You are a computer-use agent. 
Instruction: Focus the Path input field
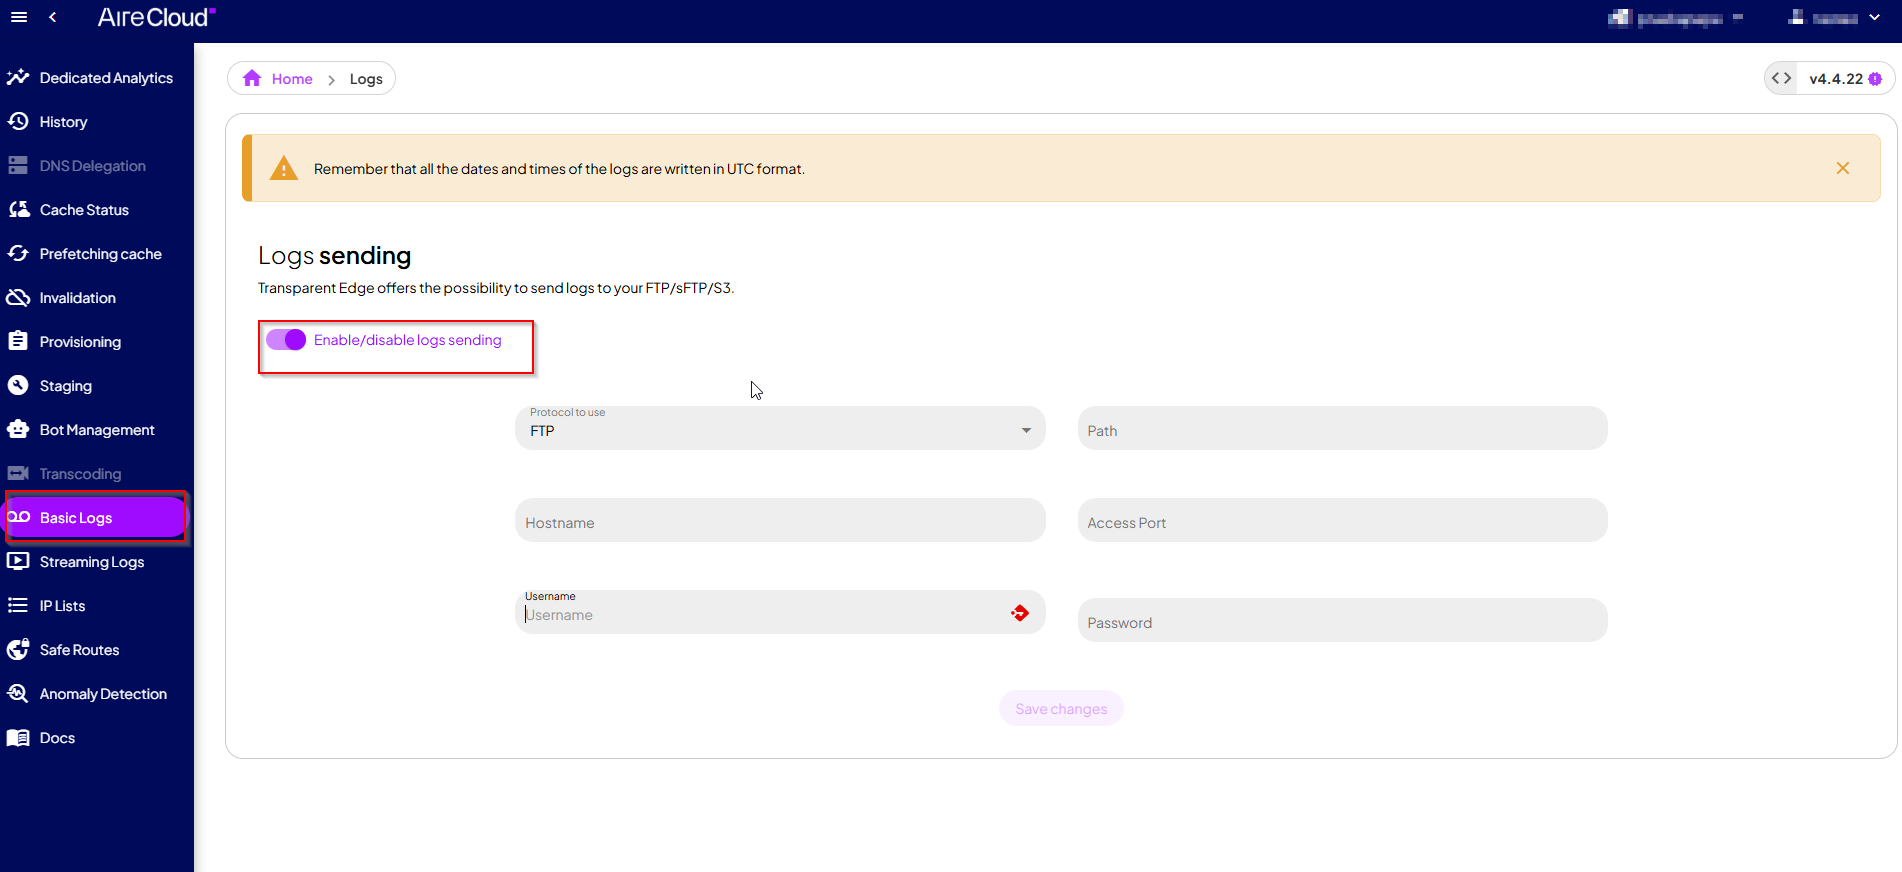click(1342, 428)
